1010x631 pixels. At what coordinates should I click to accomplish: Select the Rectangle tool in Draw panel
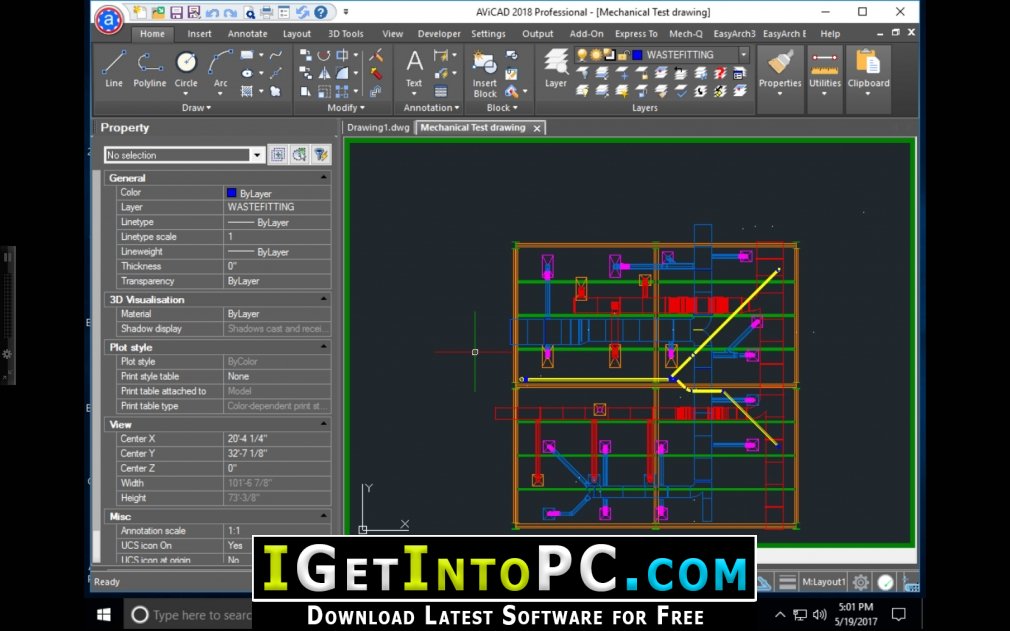pos(247,55)
